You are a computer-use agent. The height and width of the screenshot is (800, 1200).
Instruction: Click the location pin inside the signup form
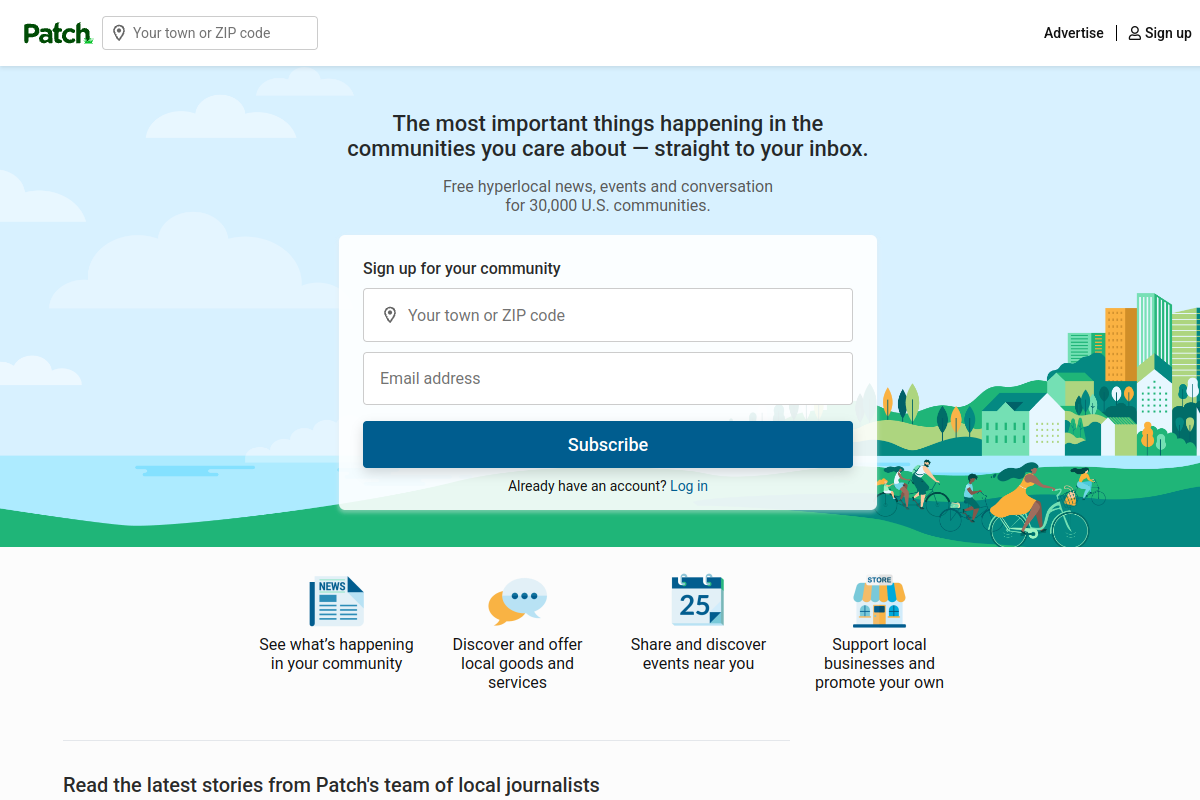click(x=390, y=314)
